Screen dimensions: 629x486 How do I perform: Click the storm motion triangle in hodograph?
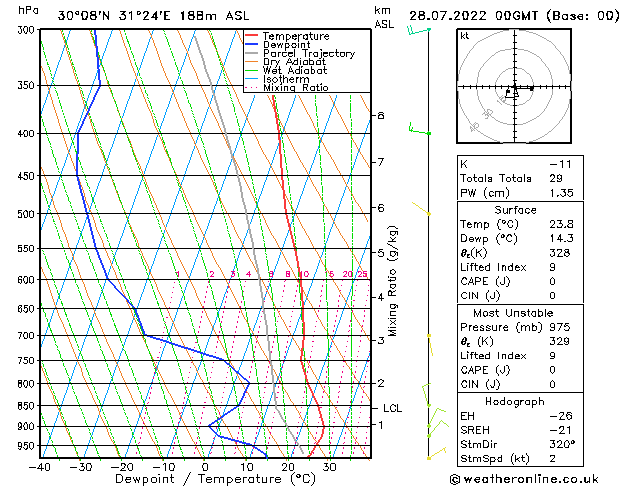(515, 94)
